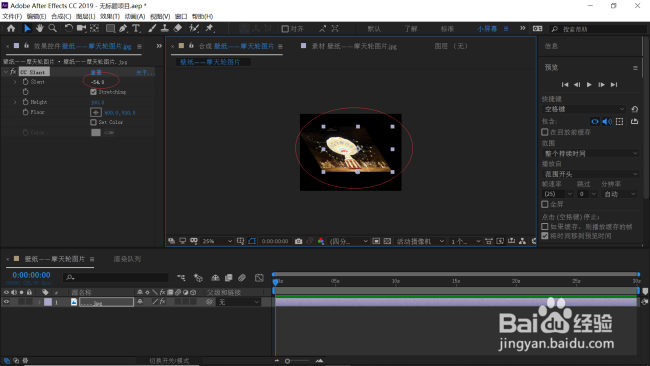Click the disabled Color swatch
The image size is (650, 366).
pyautogui.click(x=96, y=133)
